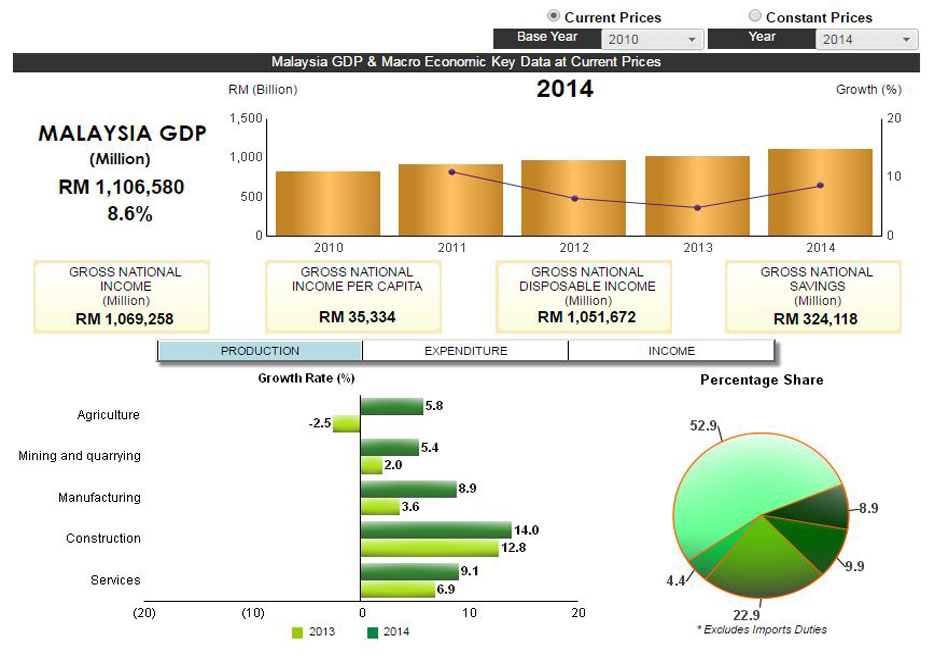Click the large 2014 chart heading
This screenshot has width=934, height=661.
coord(565,89)
